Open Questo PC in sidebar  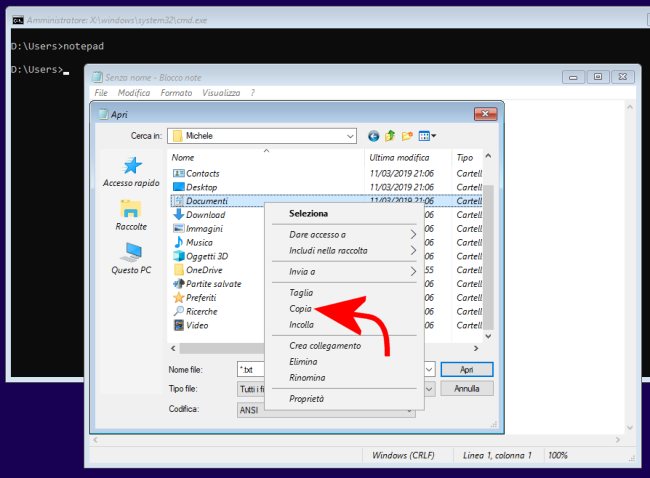(131, 259)
